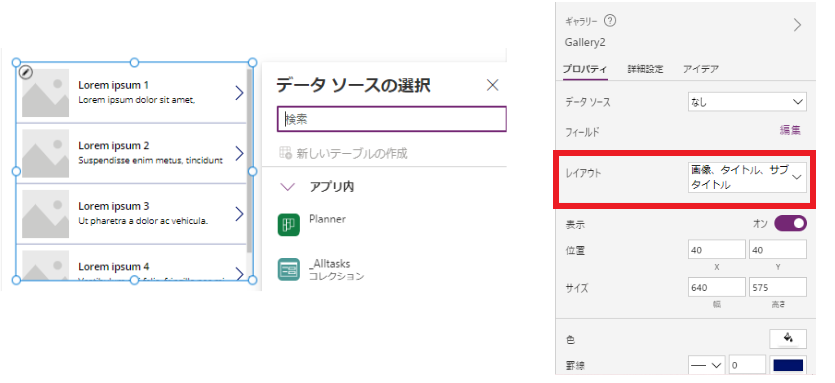Viewport: 835px width, 383px height.
Task: Click subtitle 'Lorem ipsum dolor sit amet.'
Action: (x=136, y=100)
